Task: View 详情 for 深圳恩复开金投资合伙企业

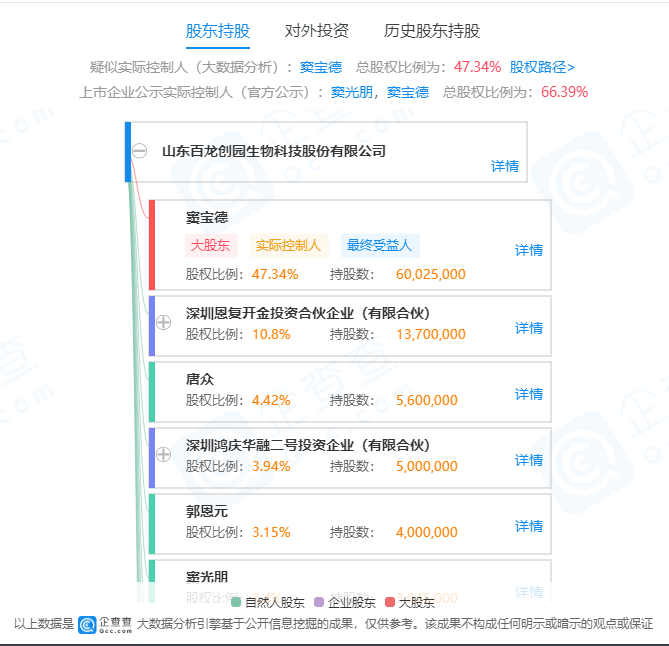Action: coord(529,328)
